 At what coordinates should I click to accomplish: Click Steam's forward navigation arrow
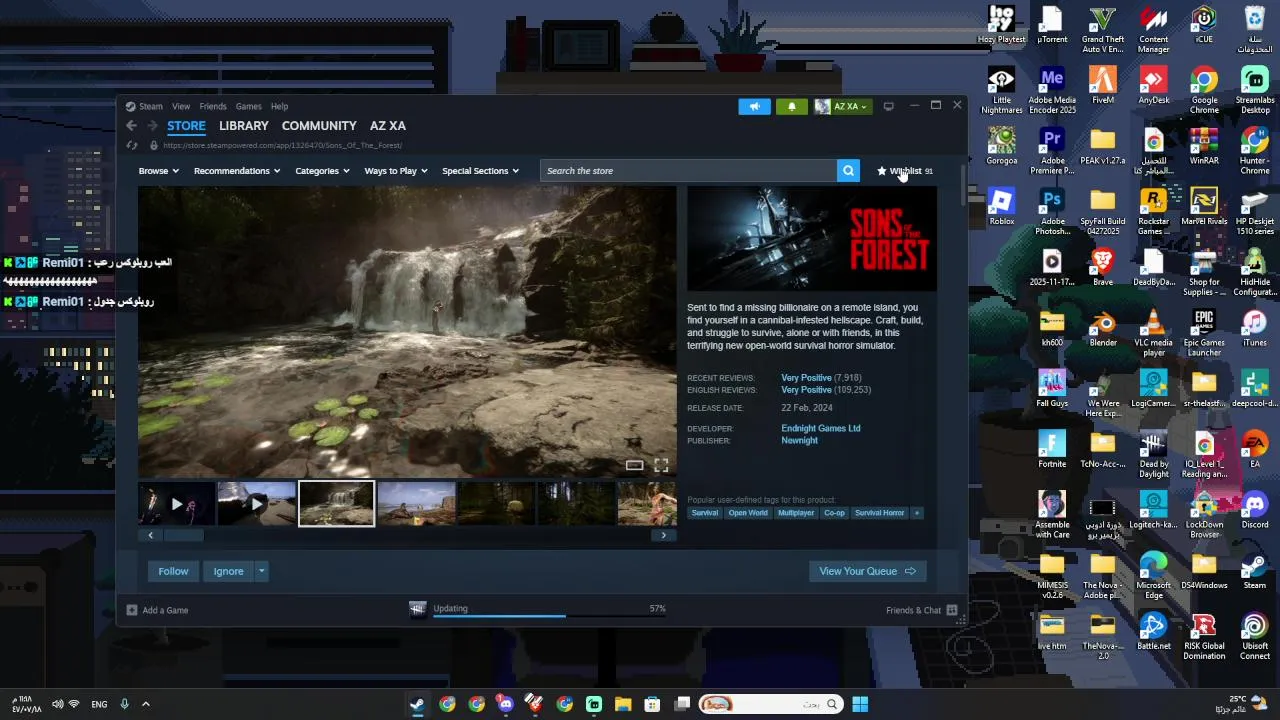click(x=152, y=126)
